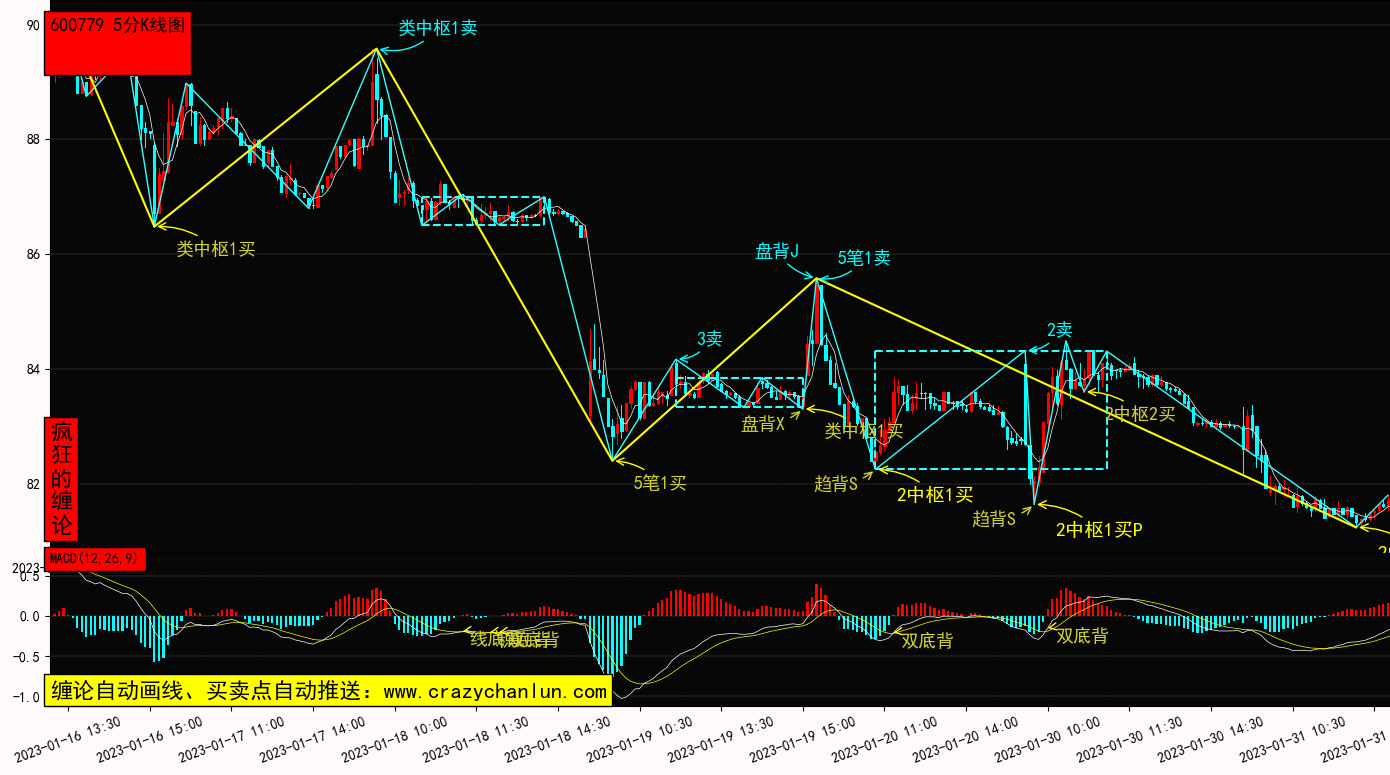Select the 2023-01-16 13:30 time label

point(68,738)
